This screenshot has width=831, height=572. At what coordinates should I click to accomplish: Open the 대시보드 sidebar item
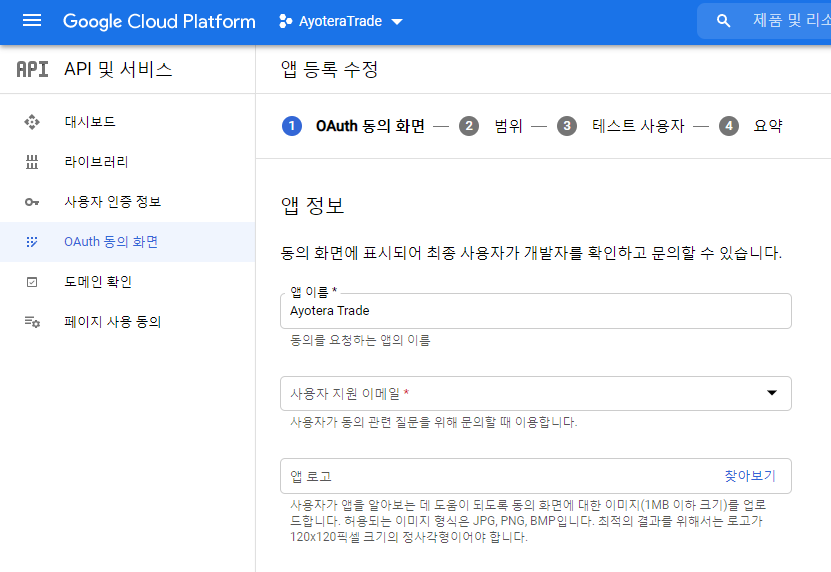click(x=127, y=122)
